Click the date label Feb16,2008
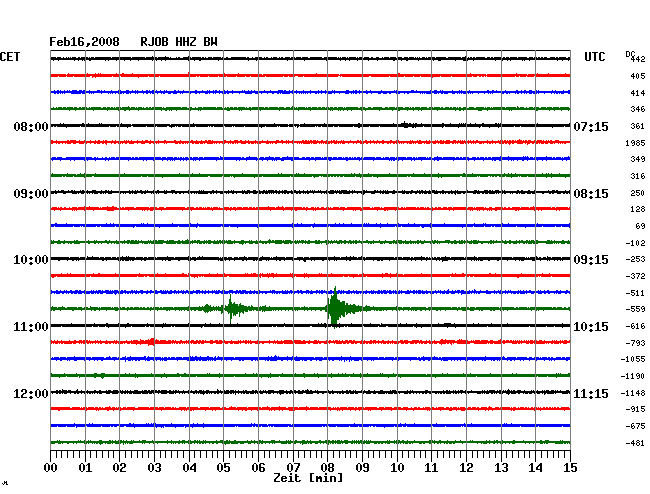Image resolution: width=650 pixels, height=494 pixels. (84, 42)
